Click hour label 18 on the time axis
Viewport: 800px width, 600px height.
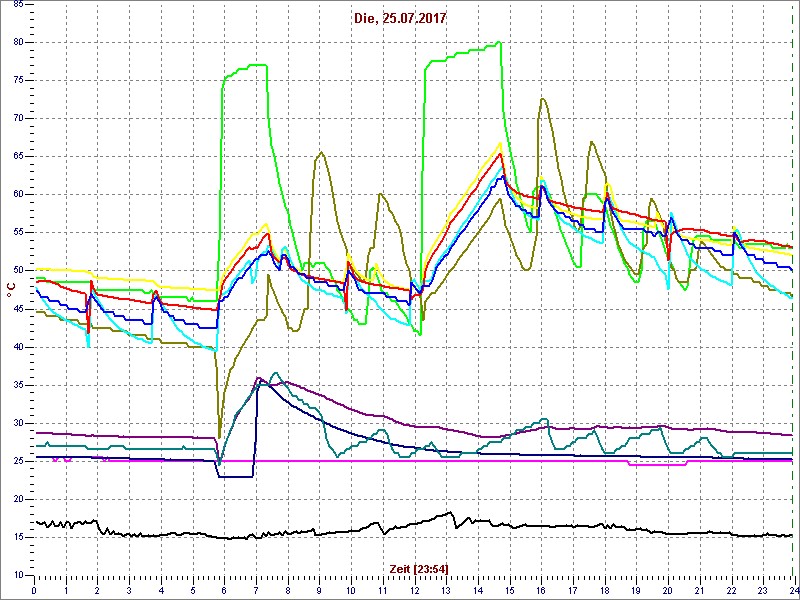tap(604, 590)
